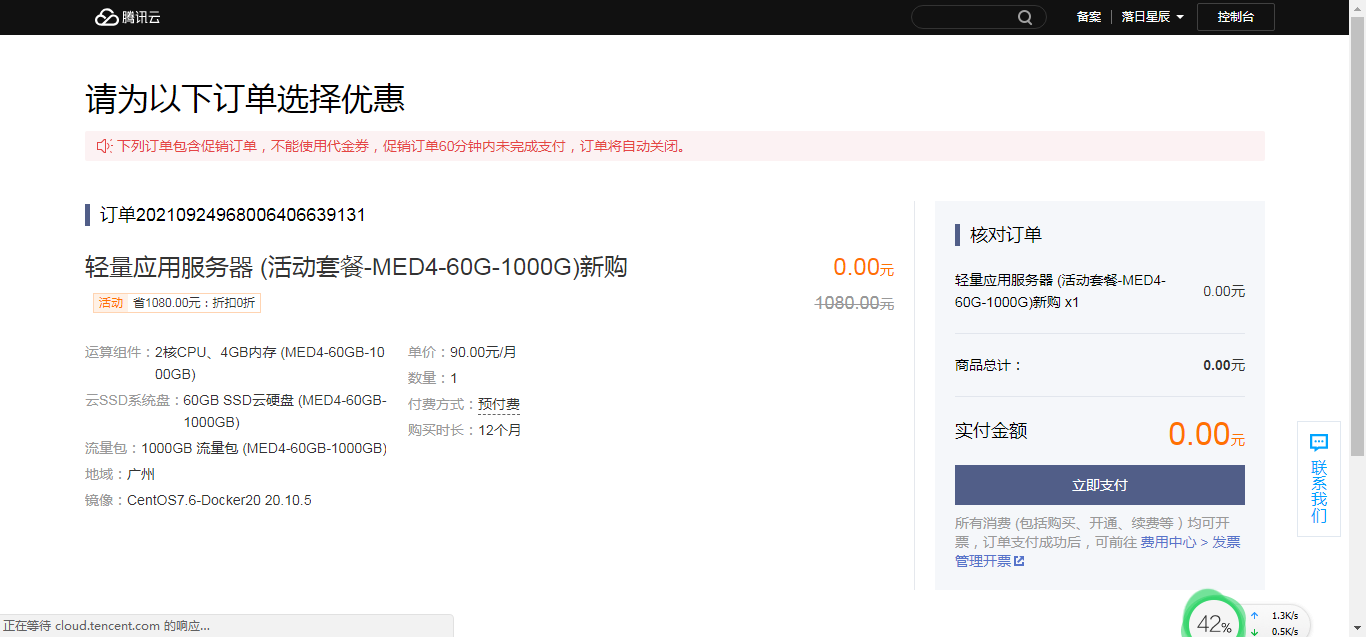
Task: Click the 商品总计 label
Action: pyautogui.click(x=989, y=365)
